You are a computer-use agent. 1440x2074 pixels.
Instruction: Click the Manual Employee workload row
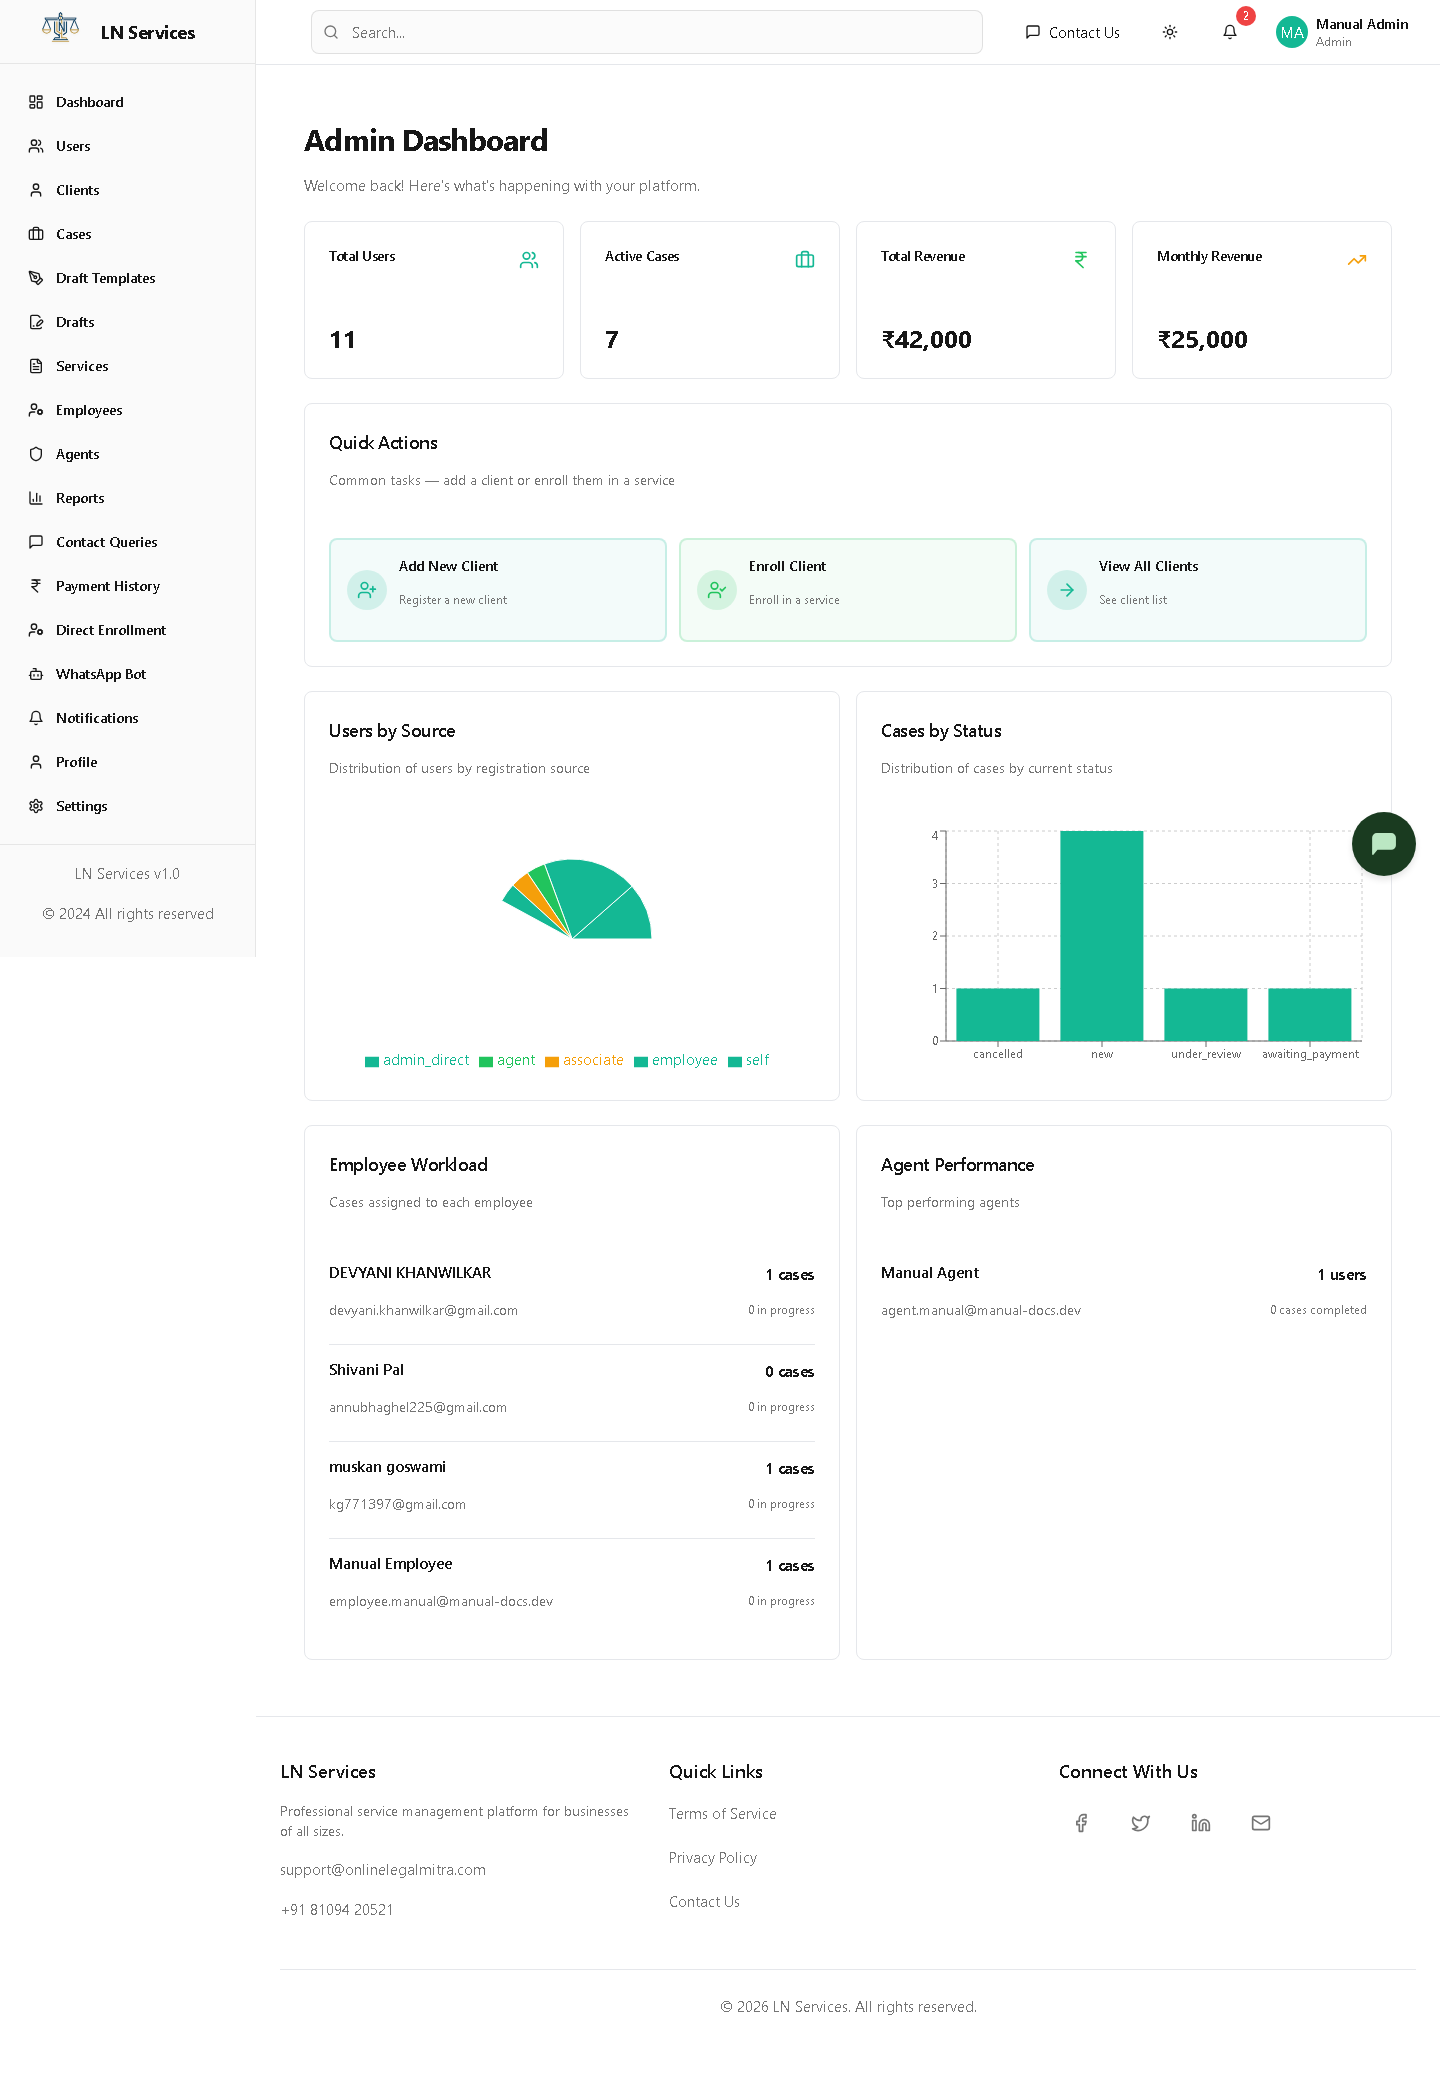pos(572,1582)
